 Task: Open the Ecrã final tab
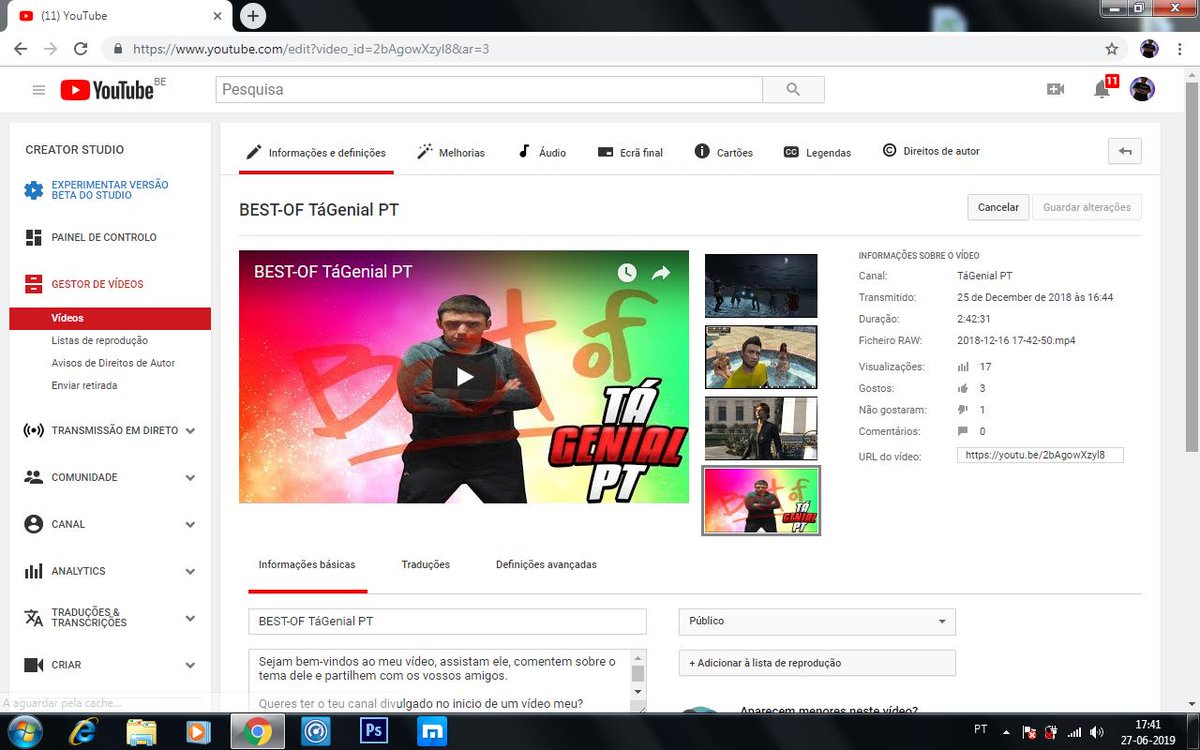tap(630, 152)
